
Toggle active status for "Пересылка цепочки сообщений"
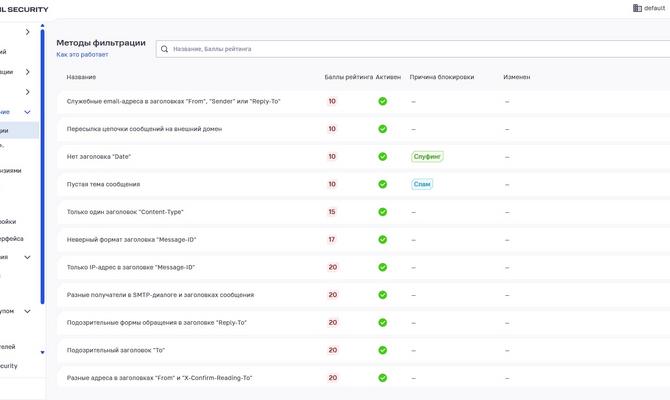(382, 129)
